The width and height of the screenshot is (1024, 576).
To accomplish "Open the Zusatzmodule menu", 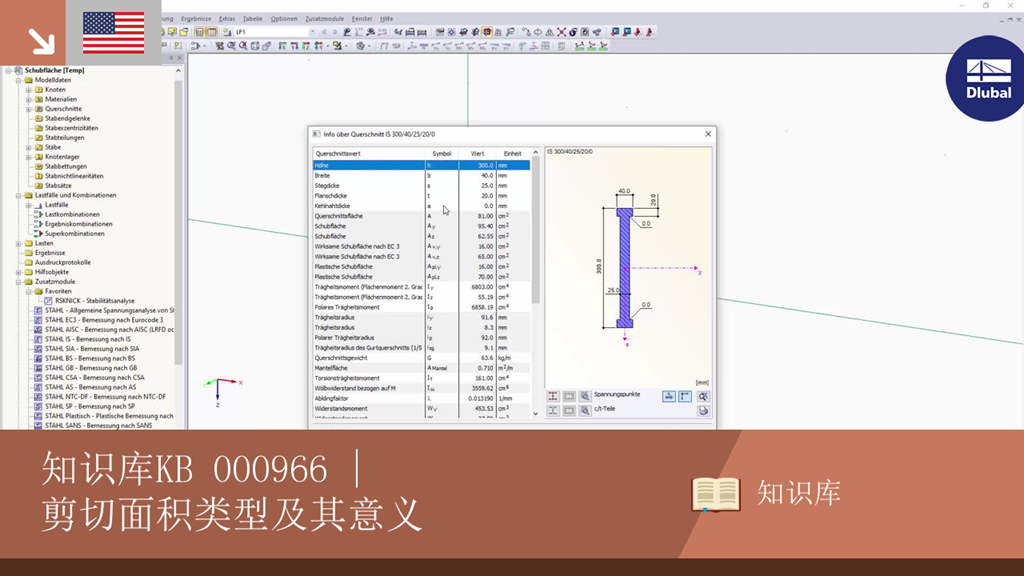I will coord(325,19).
